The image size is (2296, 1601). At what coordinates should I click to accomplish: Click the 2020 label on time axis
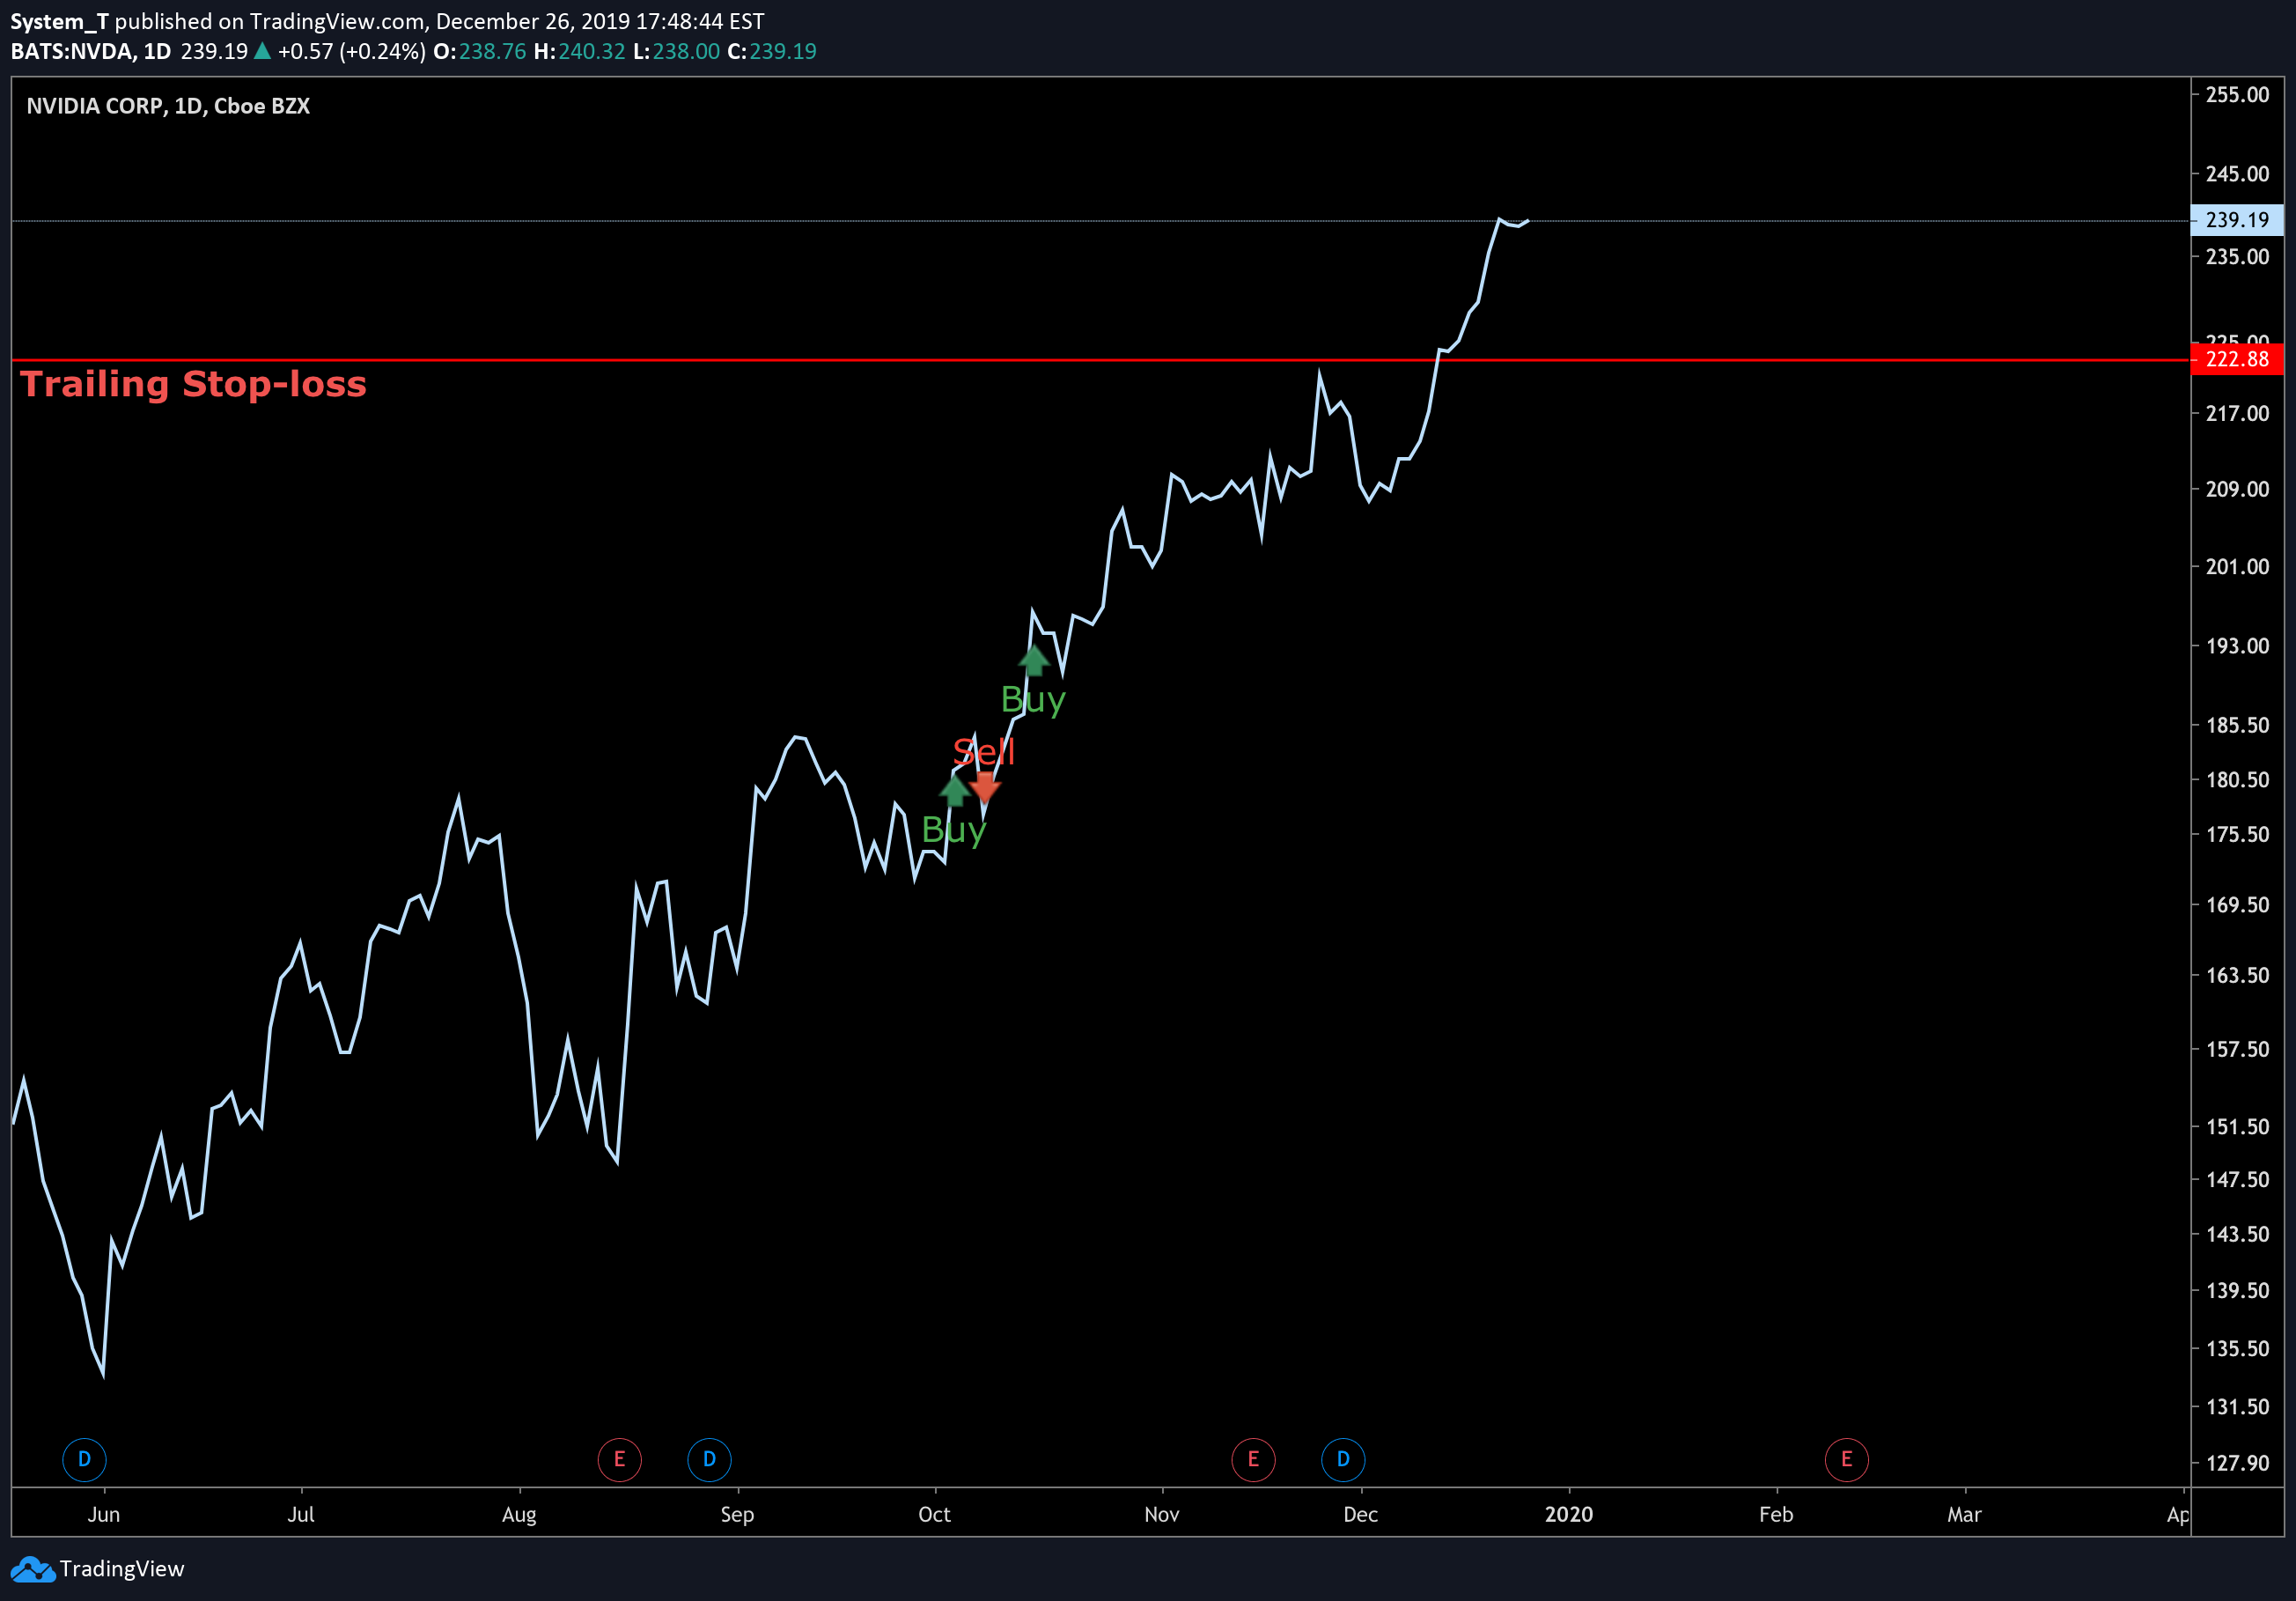click(1568, 1514)
